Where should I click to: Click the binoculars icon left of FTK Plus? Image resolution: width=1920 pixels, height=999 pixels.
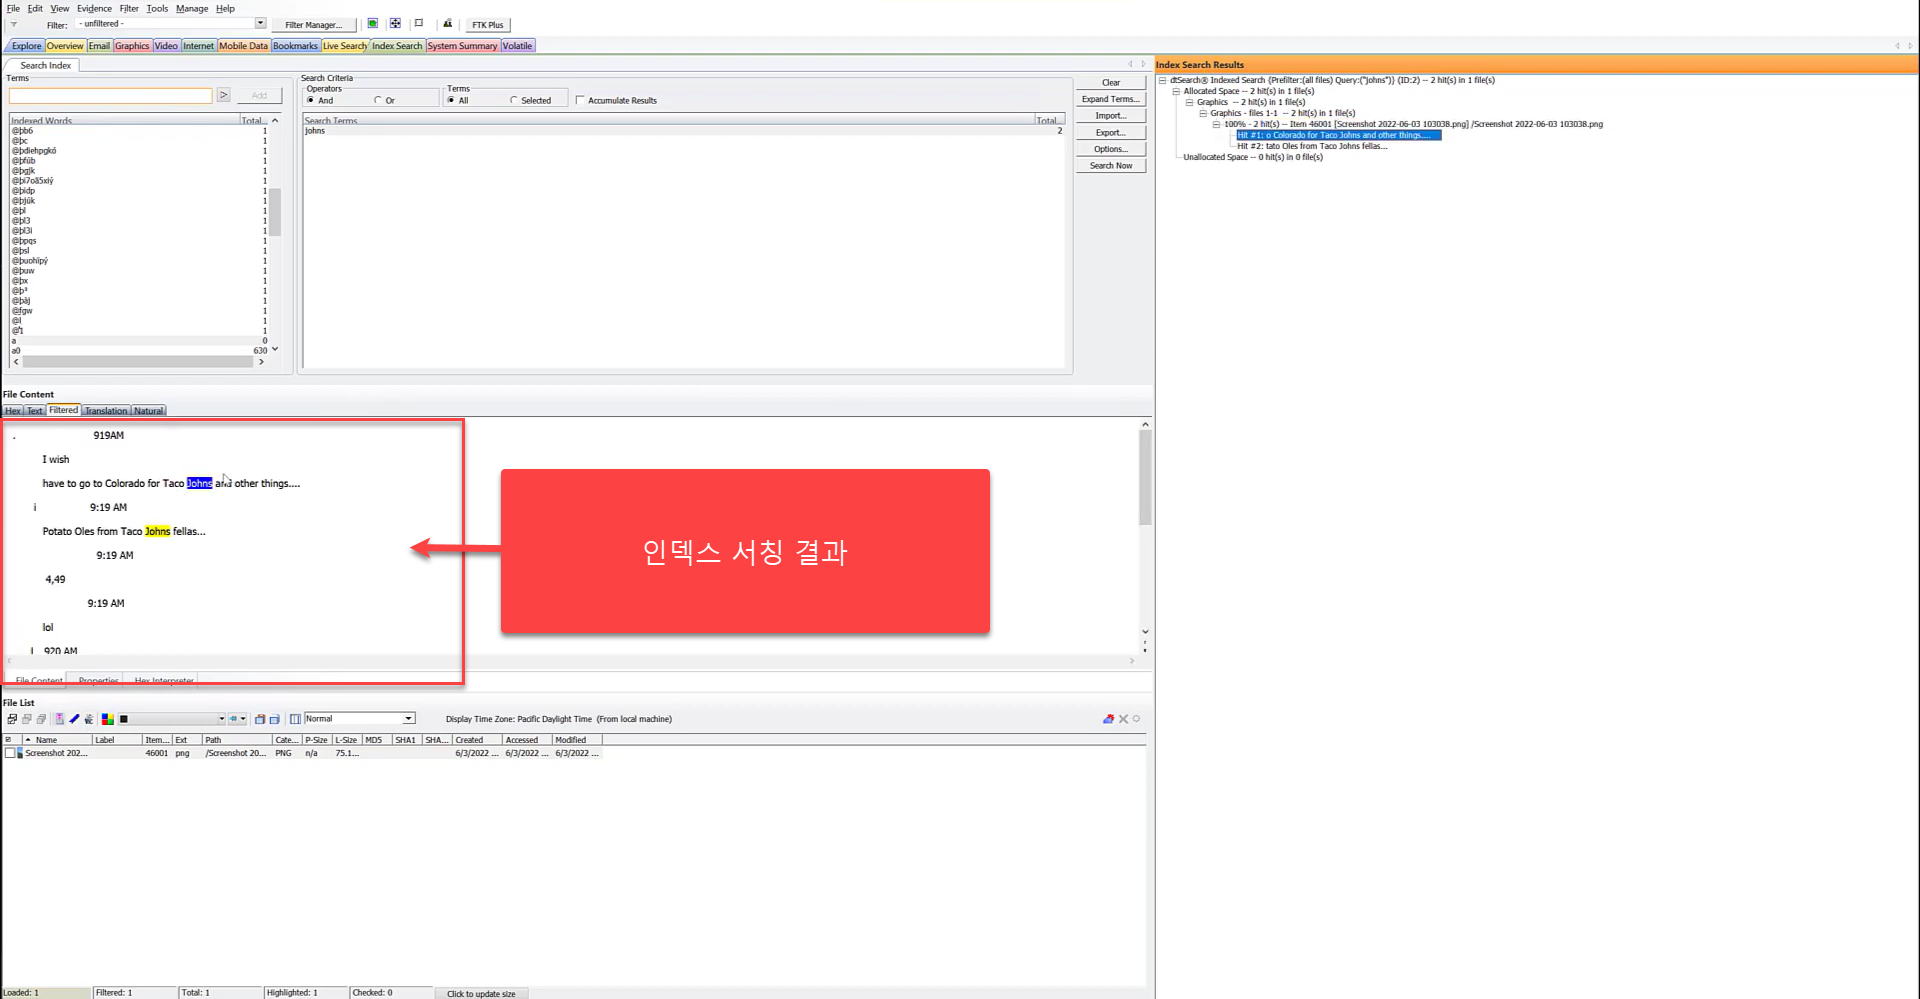click(447, 24)
